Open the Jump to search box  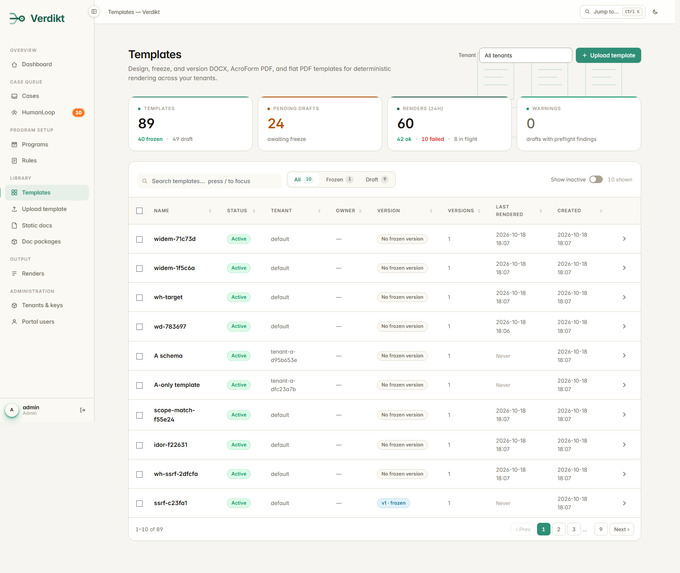point(612,12)
